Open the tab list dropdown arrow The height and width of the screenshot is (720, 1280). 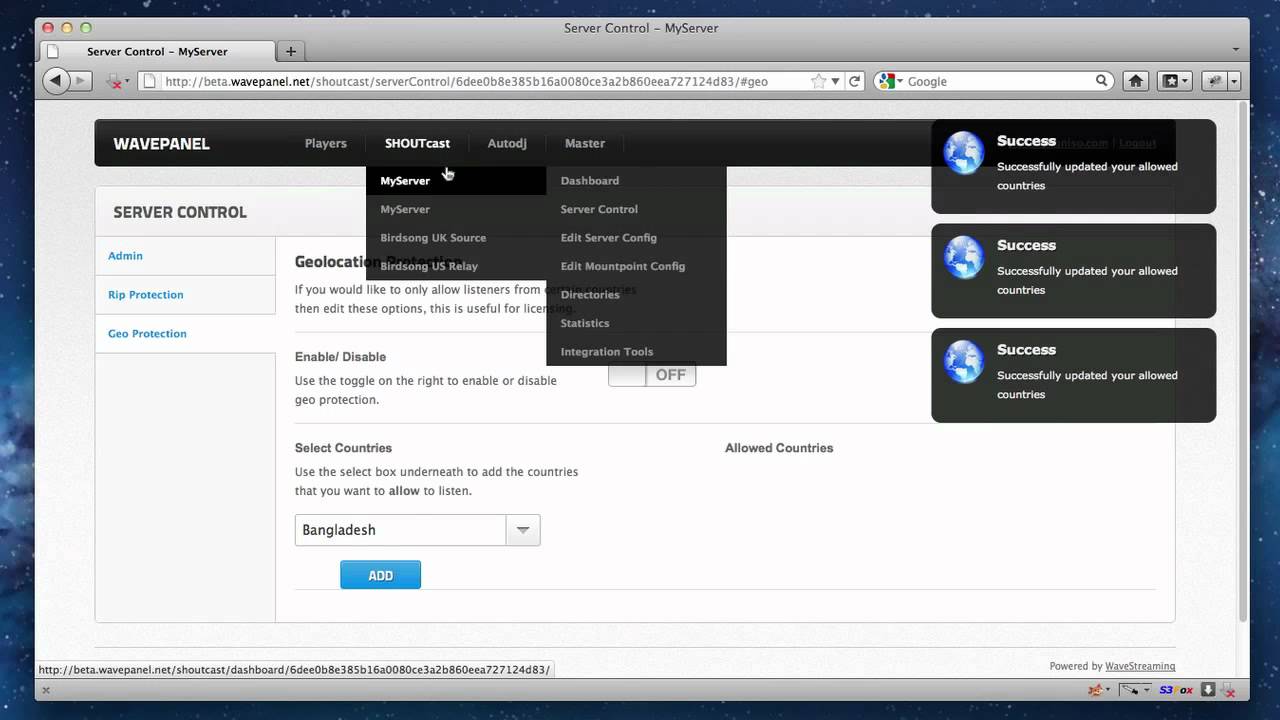coord(1236,49)
